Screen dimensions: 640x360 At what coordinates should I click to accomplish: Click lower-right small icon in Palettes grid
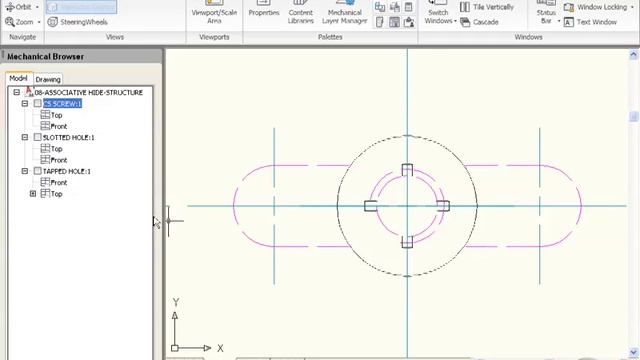pyautogui.click(x=409, y=22)
